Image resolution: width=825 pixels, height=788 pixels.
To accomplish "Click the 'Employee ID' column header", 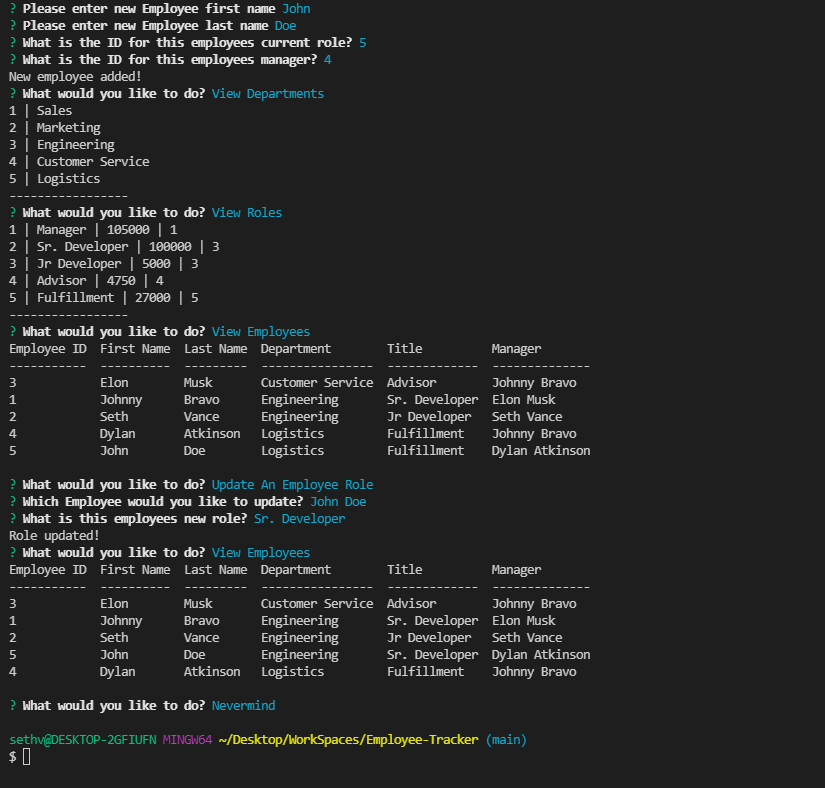I will (47, 348).
